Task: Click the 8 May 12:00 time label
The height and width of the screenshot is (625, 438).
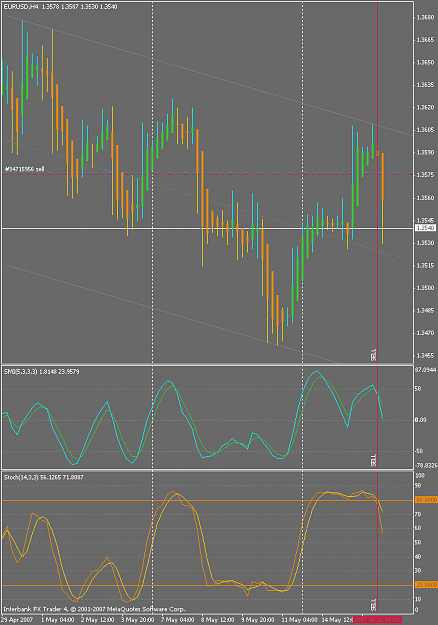Action: [218, 620]
